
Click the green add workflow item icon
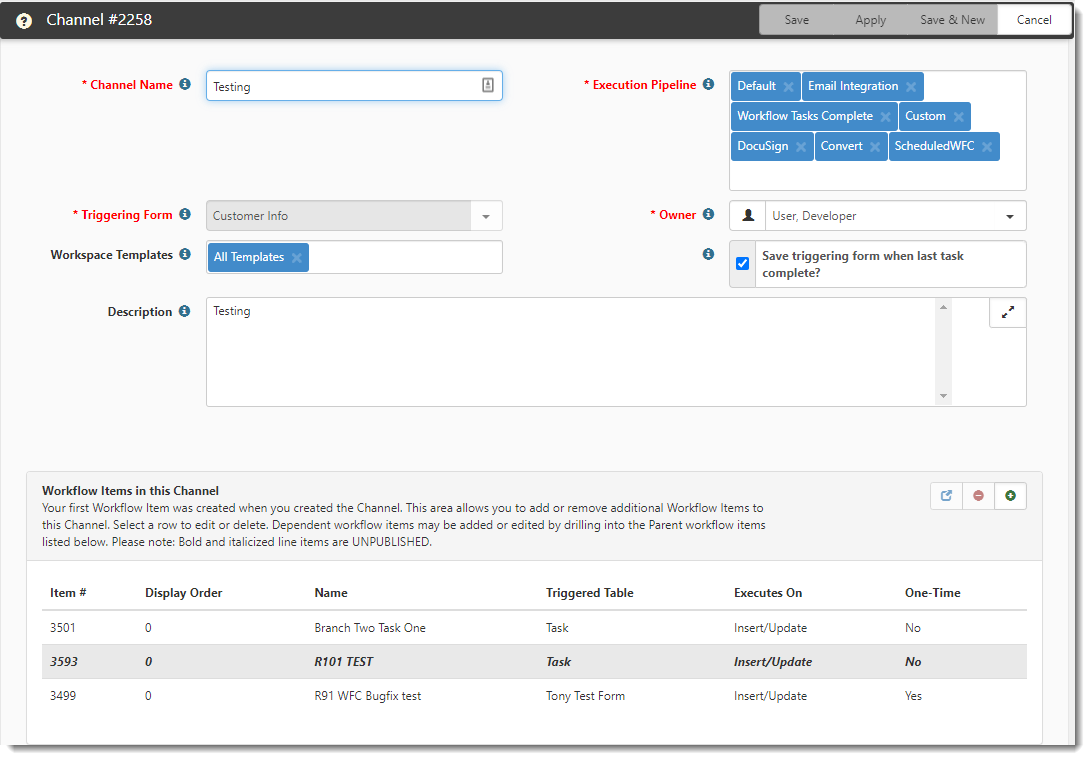pyautogui.click(x=1010, y=496)
